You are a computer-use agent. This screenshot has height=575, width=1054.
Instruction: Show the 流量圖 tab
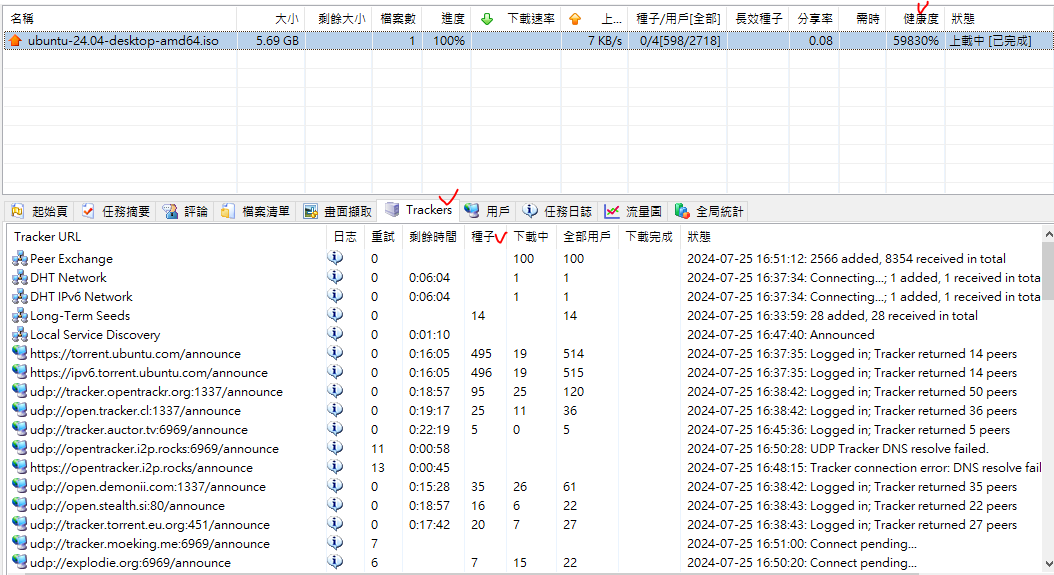633,211
